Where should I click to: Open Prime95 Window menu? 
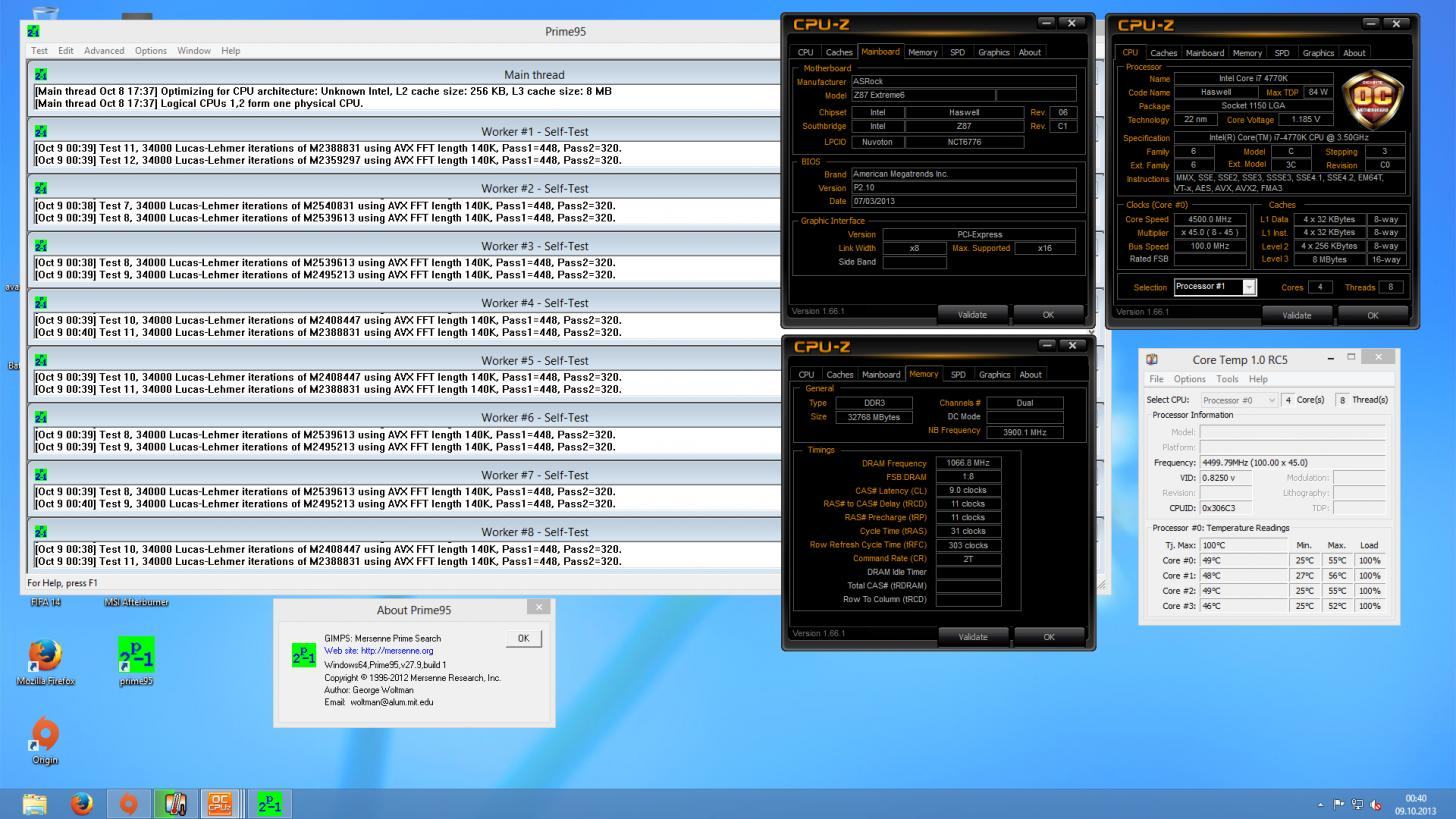[194, 50]
